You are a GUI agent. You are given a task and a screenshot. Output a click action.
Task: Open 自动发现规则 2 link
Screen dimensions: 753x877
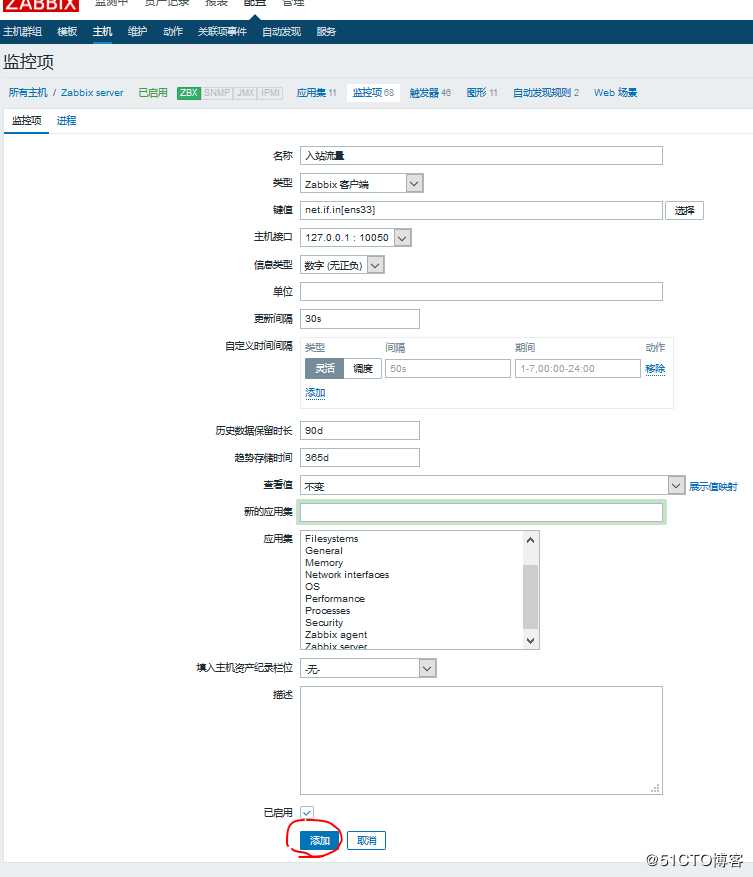tap(546, 93)
